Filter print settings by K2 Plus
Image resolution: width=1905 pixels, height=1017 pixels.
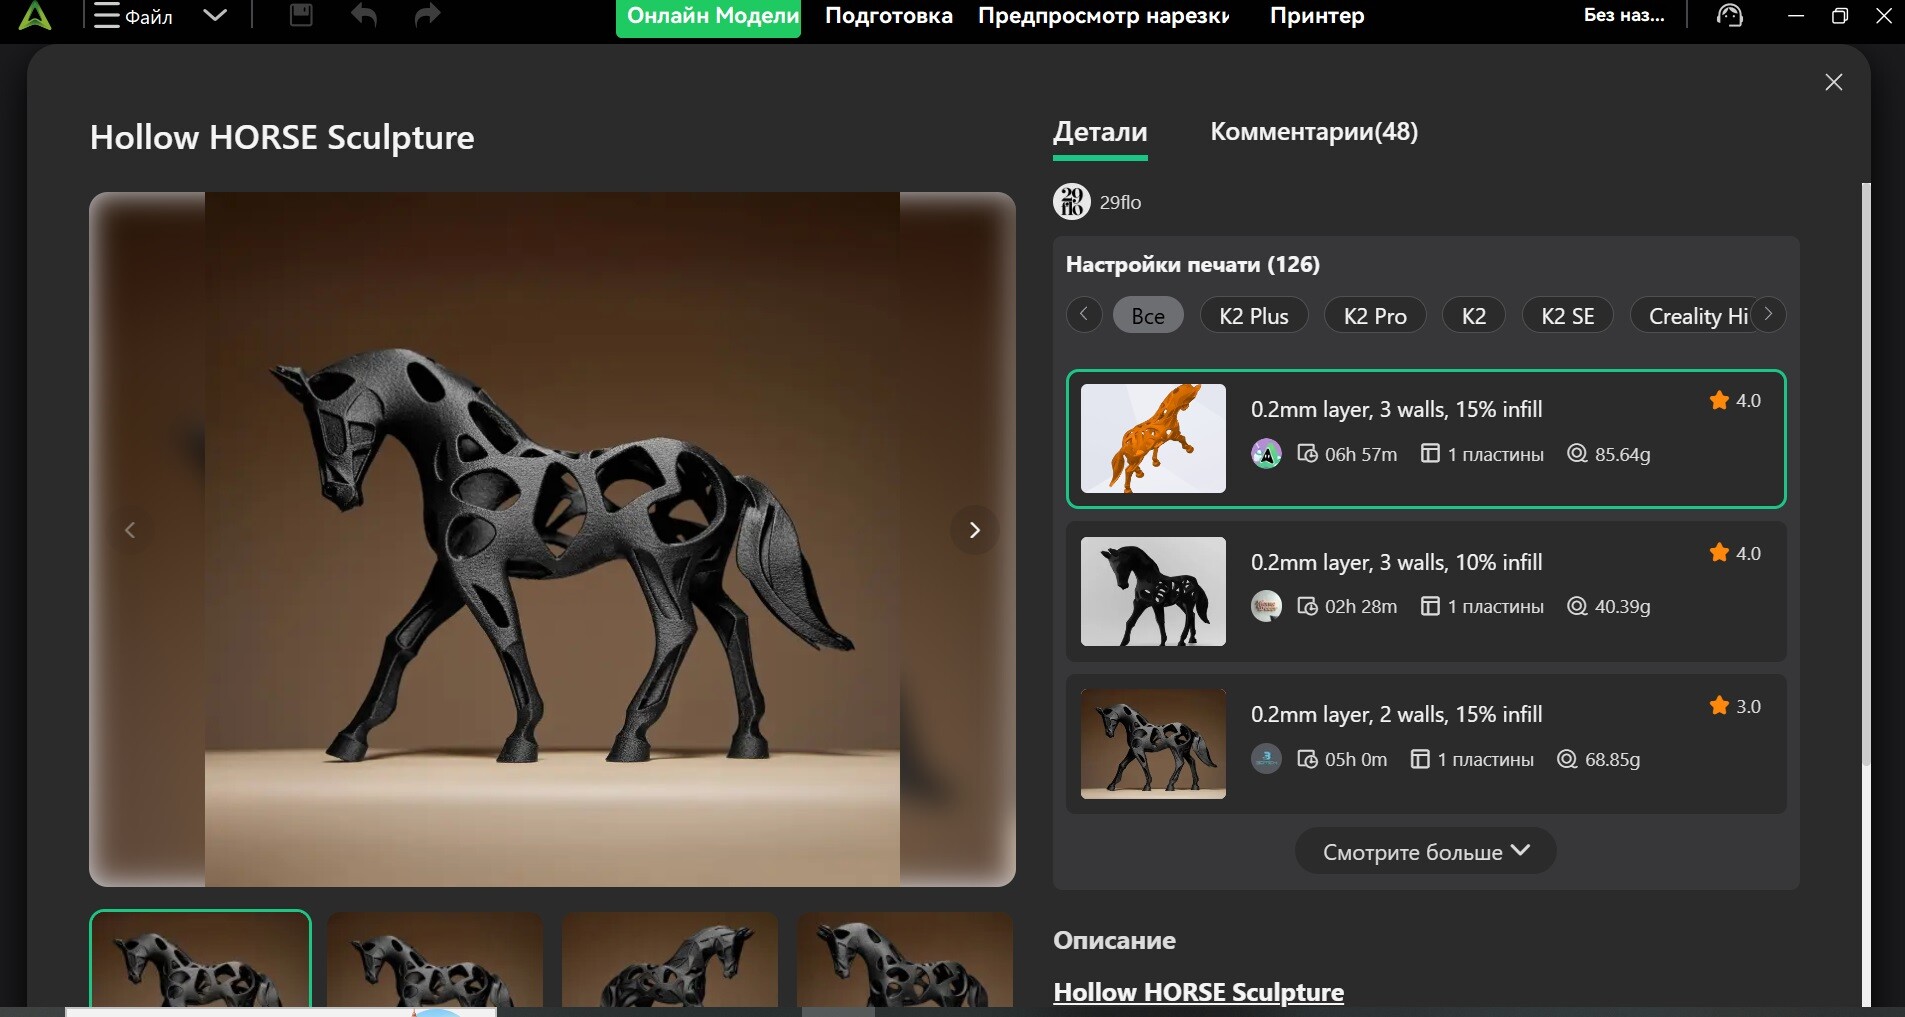click(x=1254, y=316)
